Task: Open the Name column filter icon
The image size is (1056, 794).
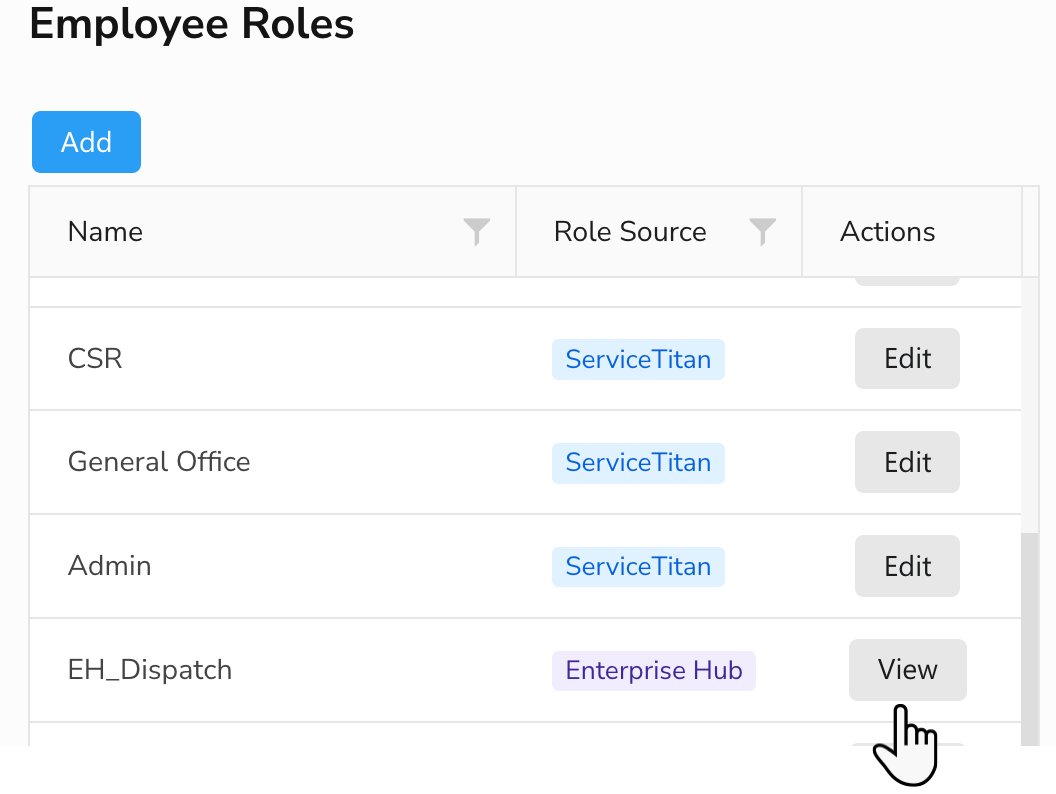Action: pos(476,231)
